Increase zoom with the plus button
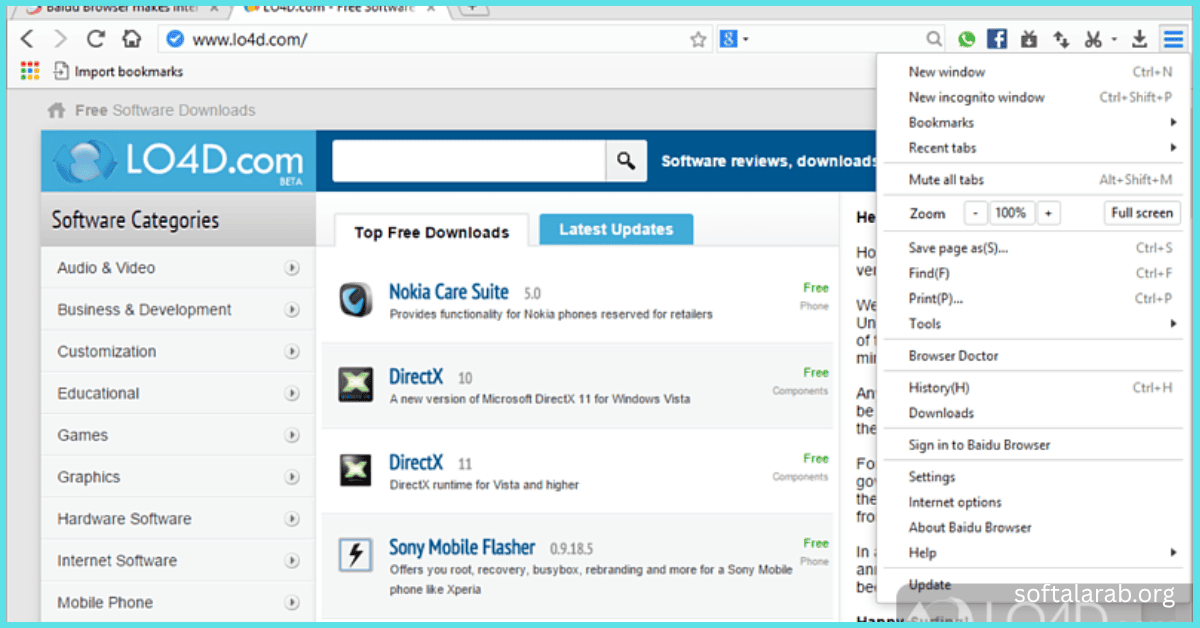 1048,213
